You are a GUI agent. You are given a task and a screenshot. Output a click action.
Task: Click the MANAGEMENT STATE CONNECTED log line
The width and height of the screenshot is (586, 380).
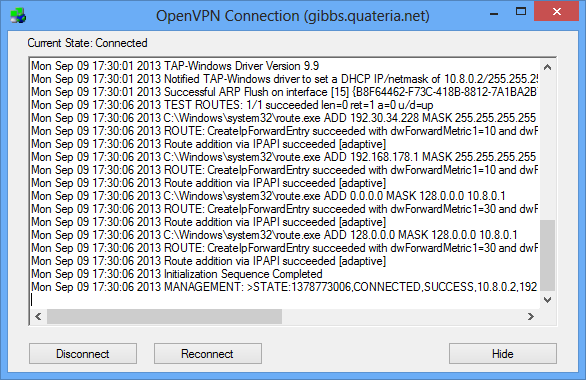pyautogui.click(x=284, y=287)
